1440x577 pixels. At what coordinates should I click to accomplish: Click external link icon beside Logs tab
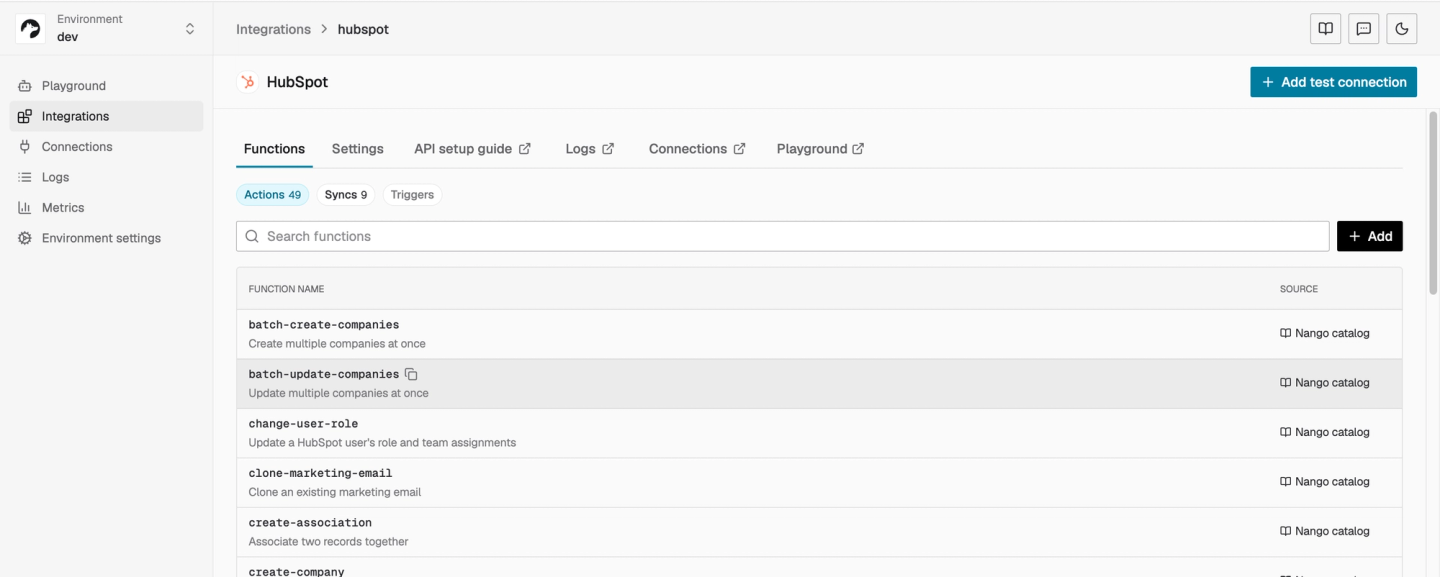coord(608,149)
